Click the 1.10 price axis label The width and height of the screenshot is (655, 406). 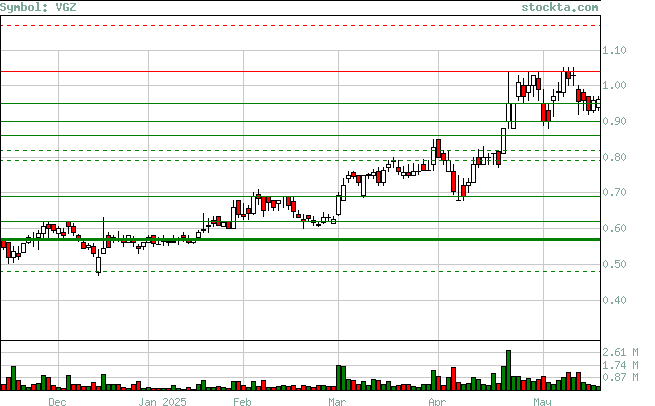click(614, 50)
